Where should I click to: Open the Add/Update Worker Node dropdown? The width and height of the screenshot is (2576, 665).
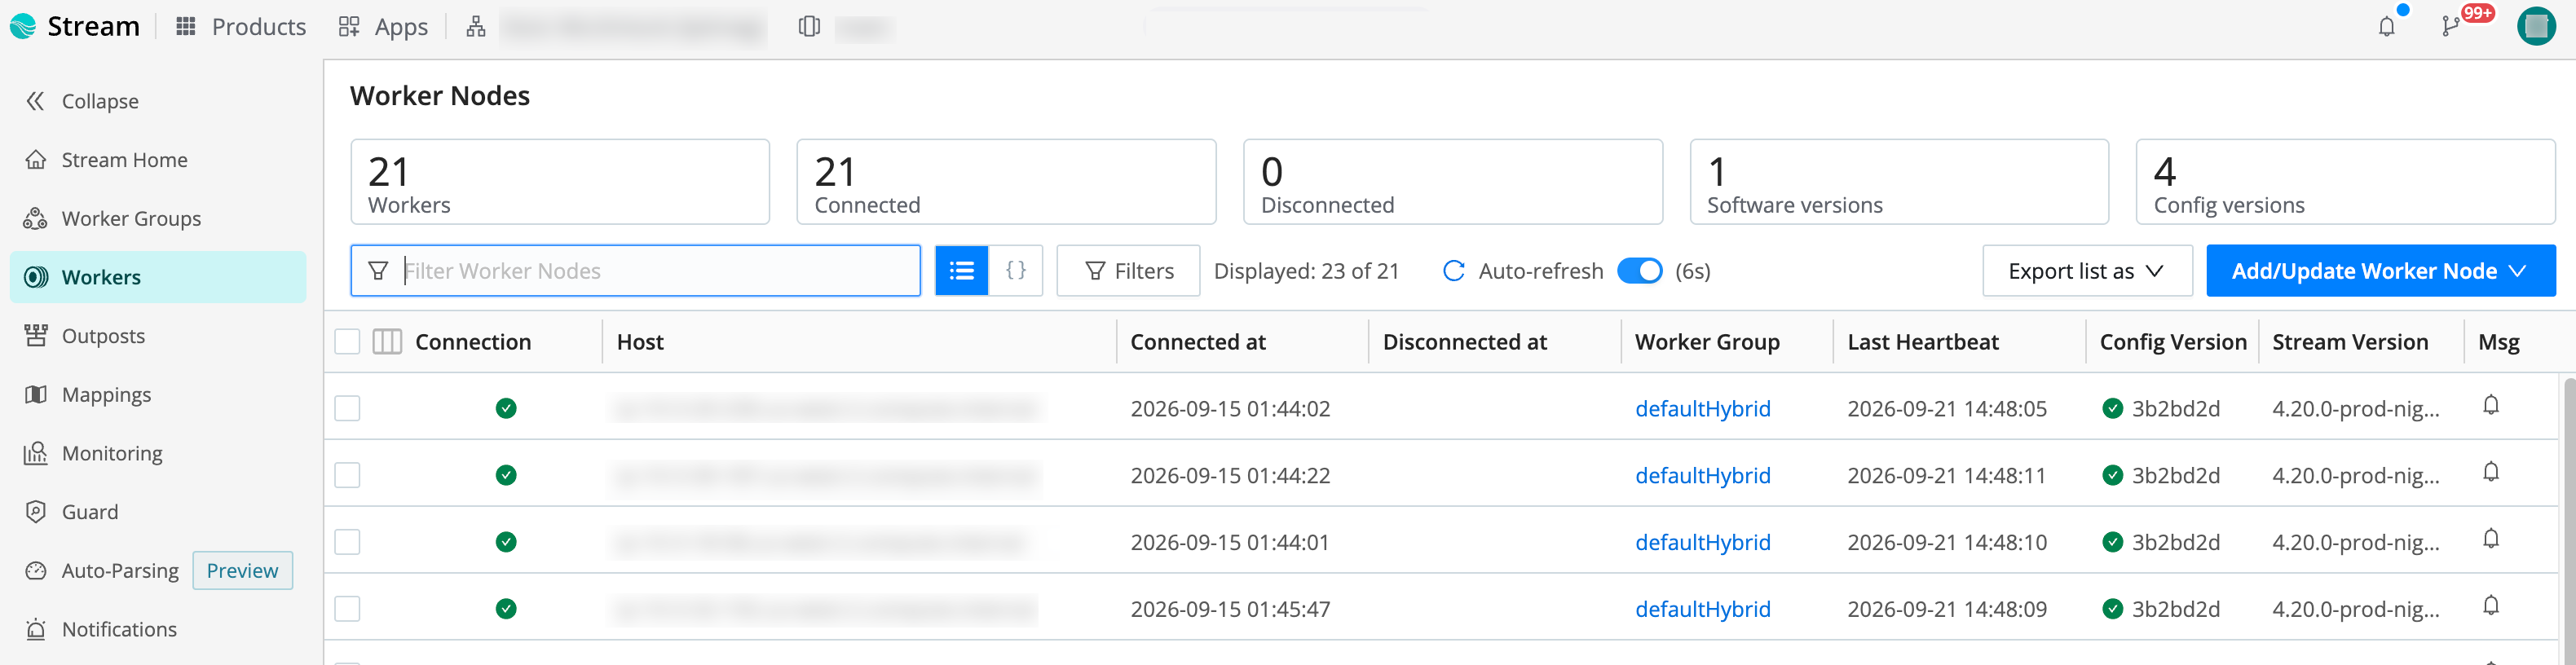[x=2380, y=271]
